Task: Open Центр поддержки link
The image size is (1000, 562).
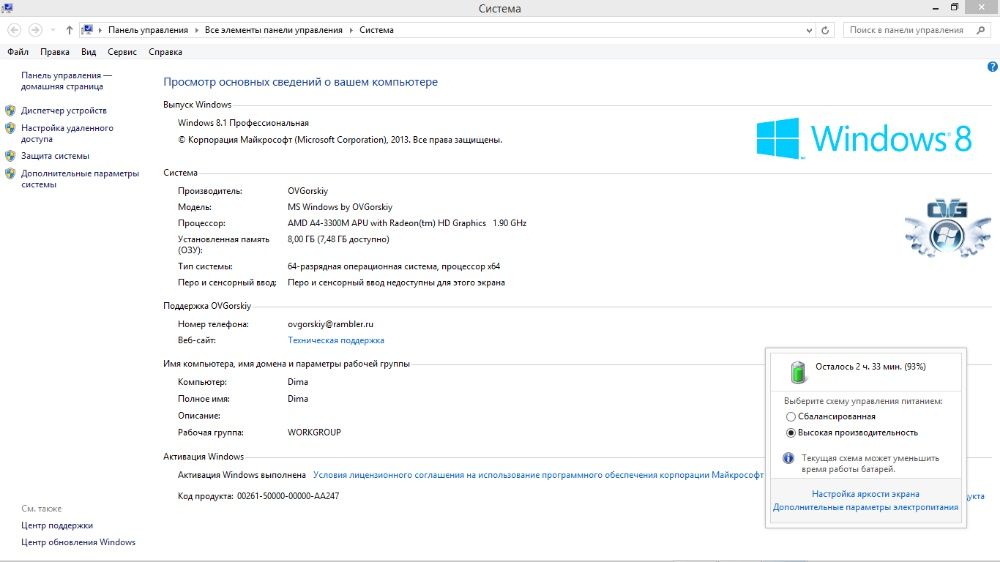Action: pyautogui.click(x=57, y=526)
